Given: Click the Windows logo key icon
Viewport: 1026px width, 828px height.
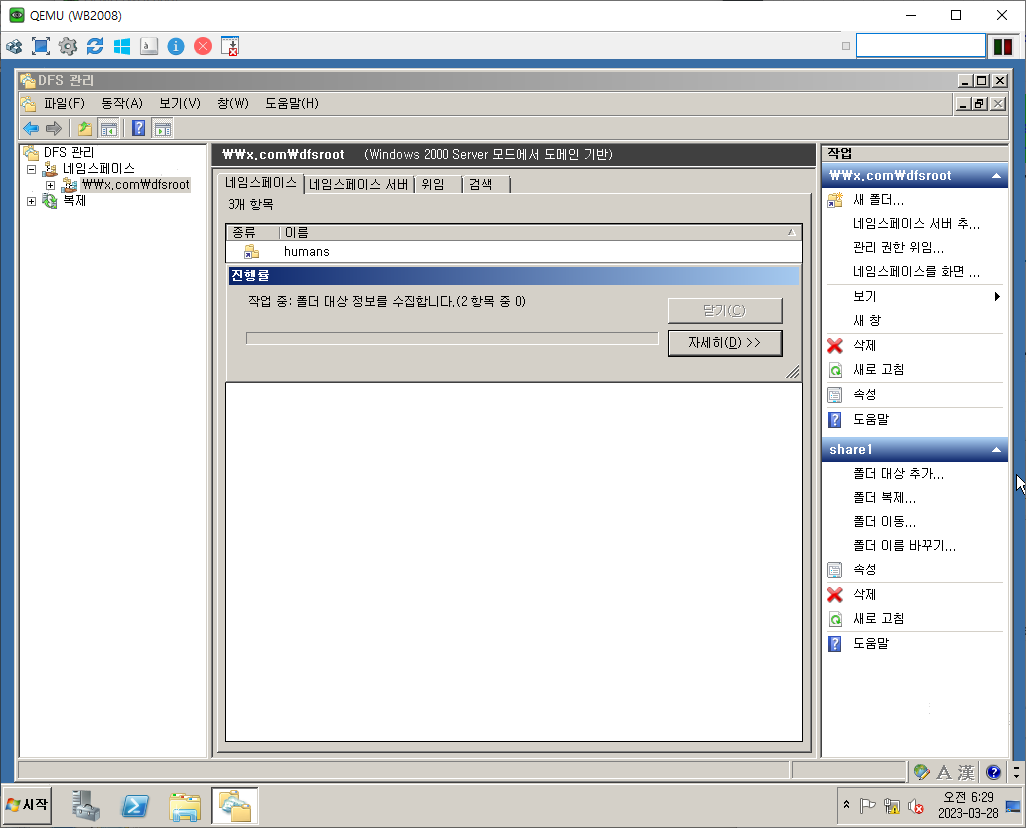Looking at the screenshot, I should (x=122, y=46).
